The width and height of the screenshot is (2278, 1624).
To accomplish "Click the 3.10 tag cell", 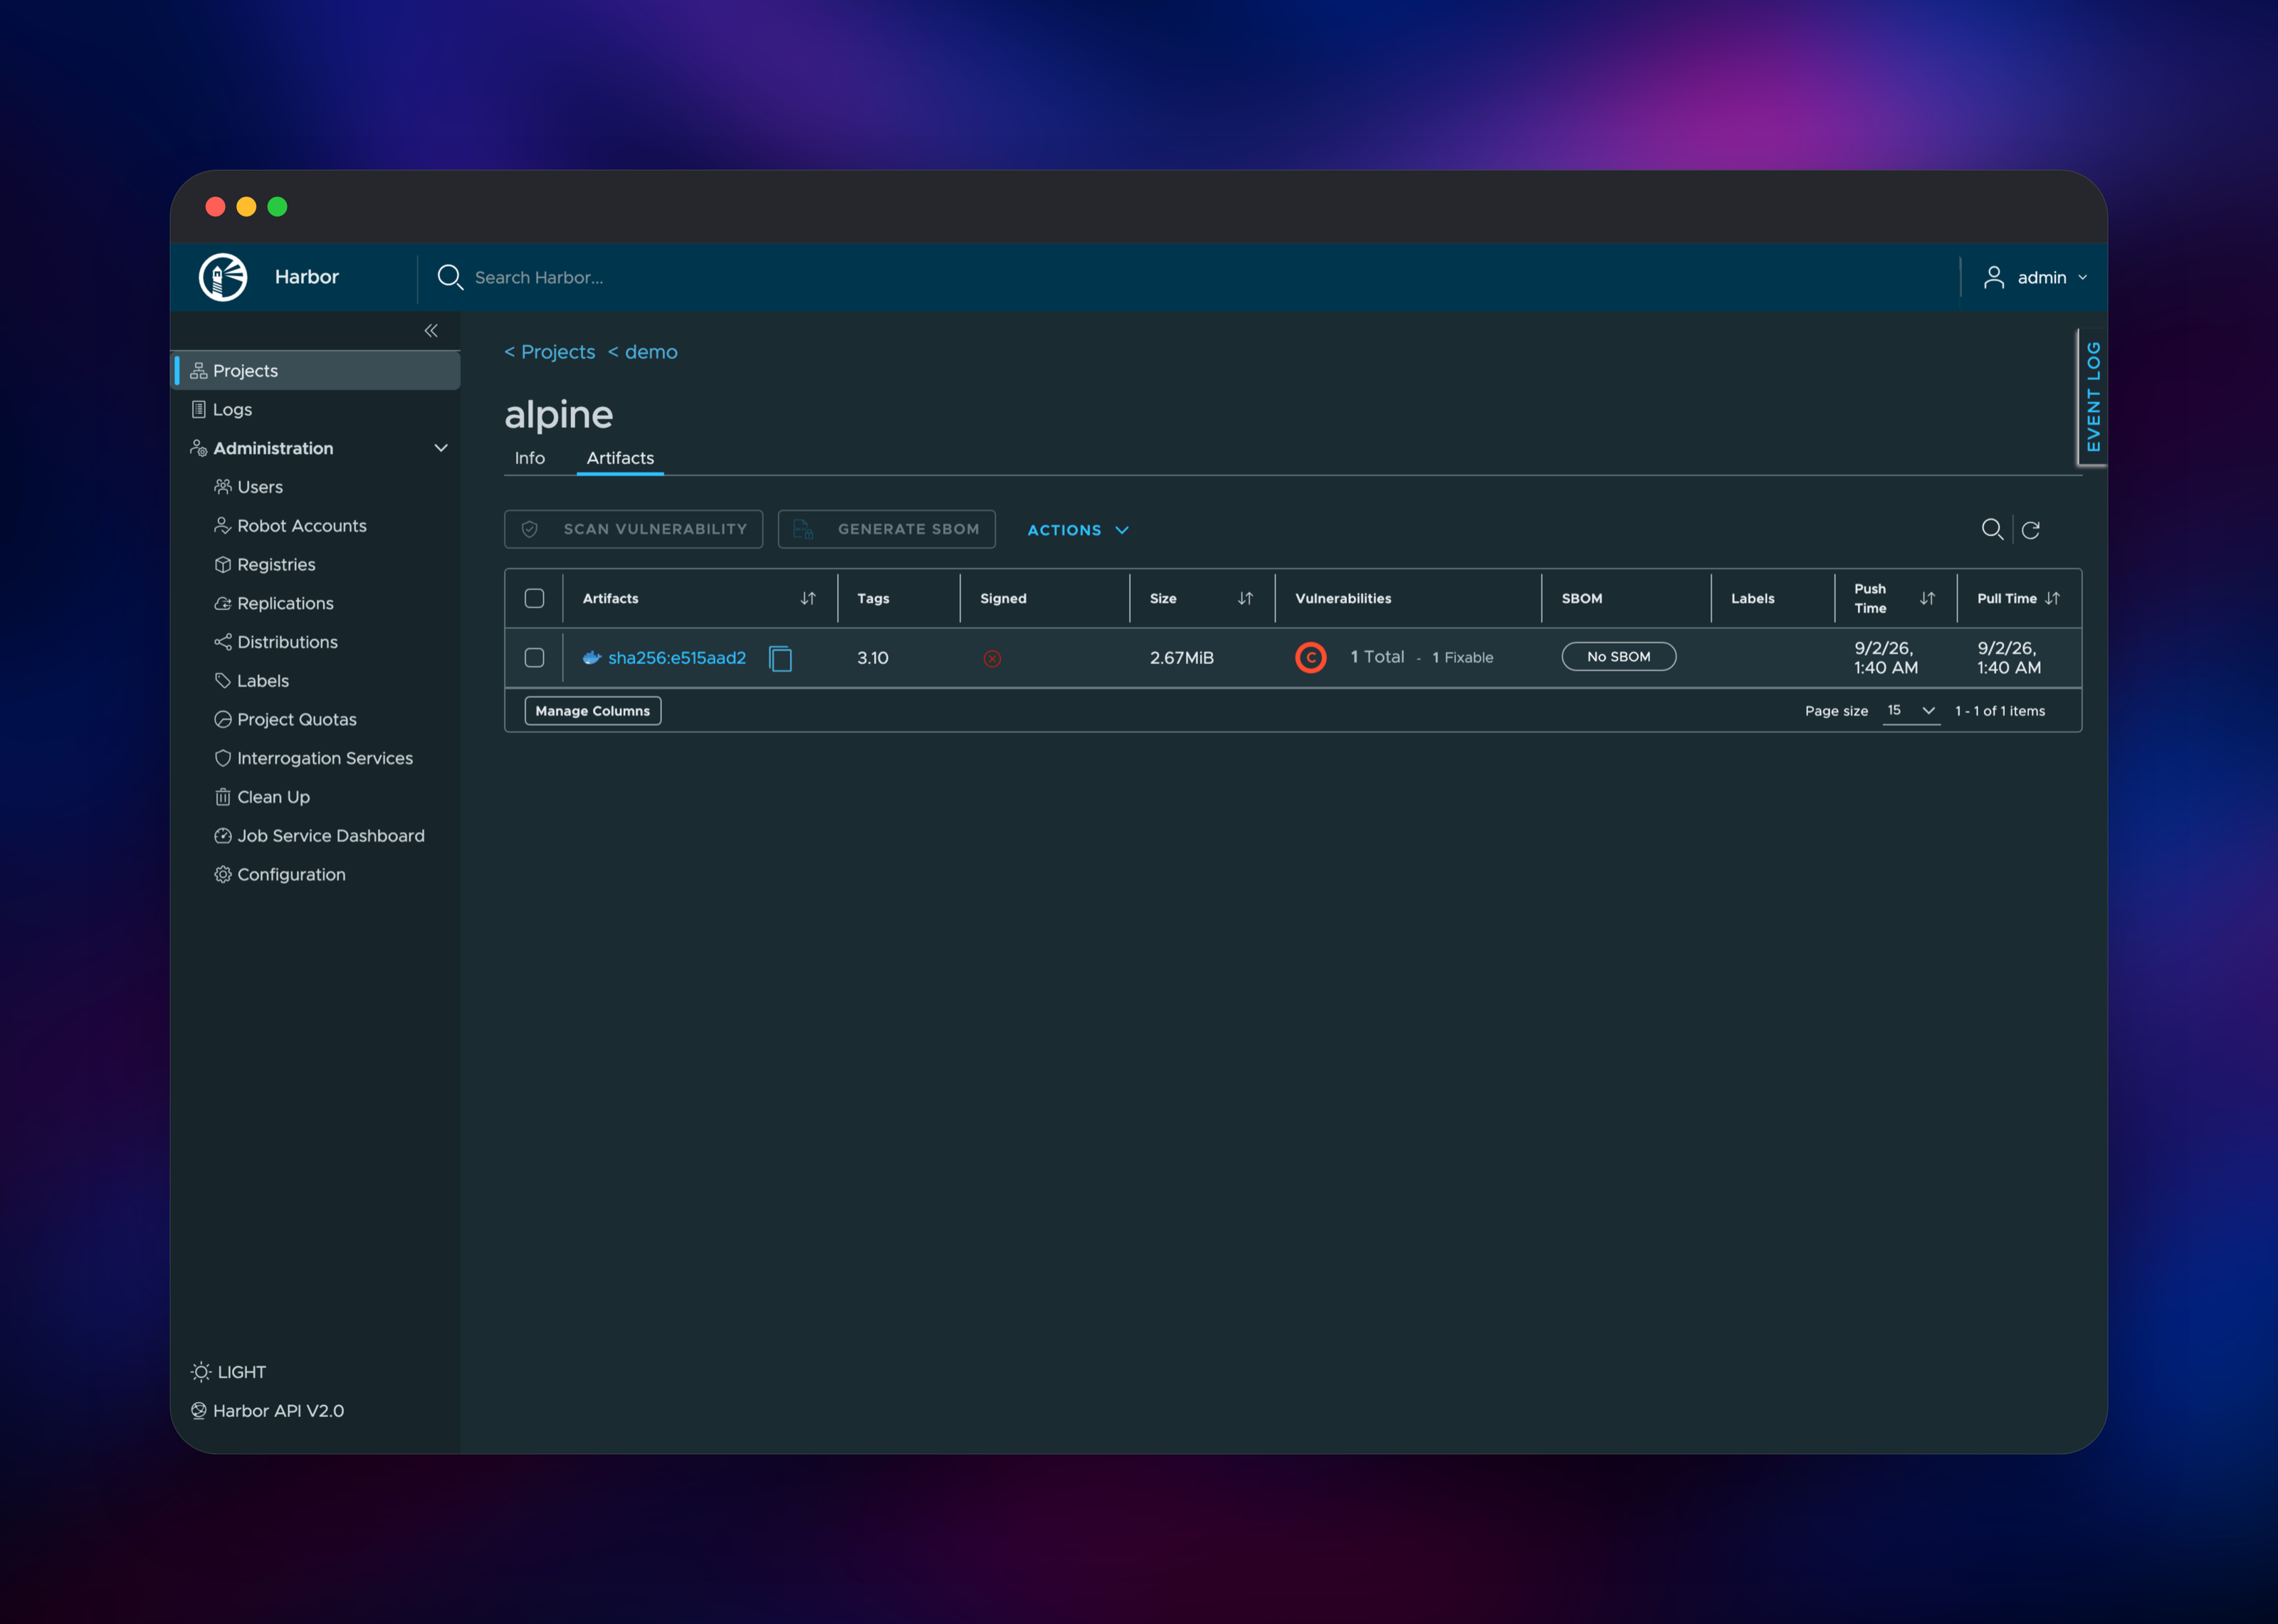I will tap(873, 658).
